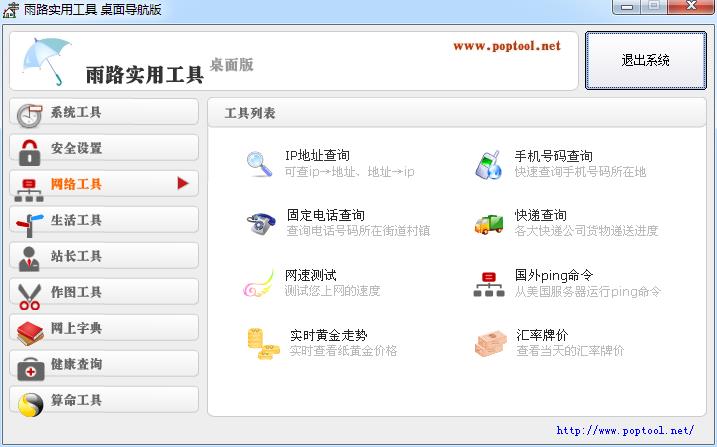The height and width of the screenshot is (447, 717).
Task: Launch the 快递查询 tool title
Action: click(x=540, y=215)
